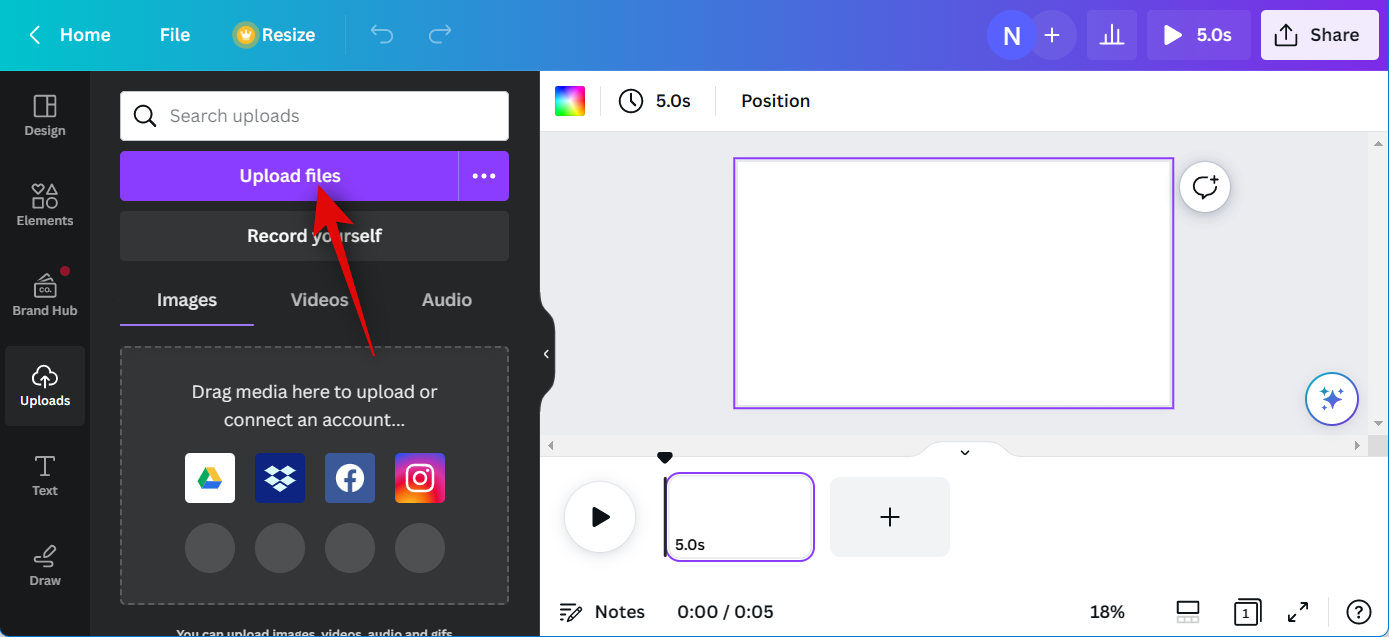
Task: Open Brand Hub in sidebar
Action: pos(45,296)
